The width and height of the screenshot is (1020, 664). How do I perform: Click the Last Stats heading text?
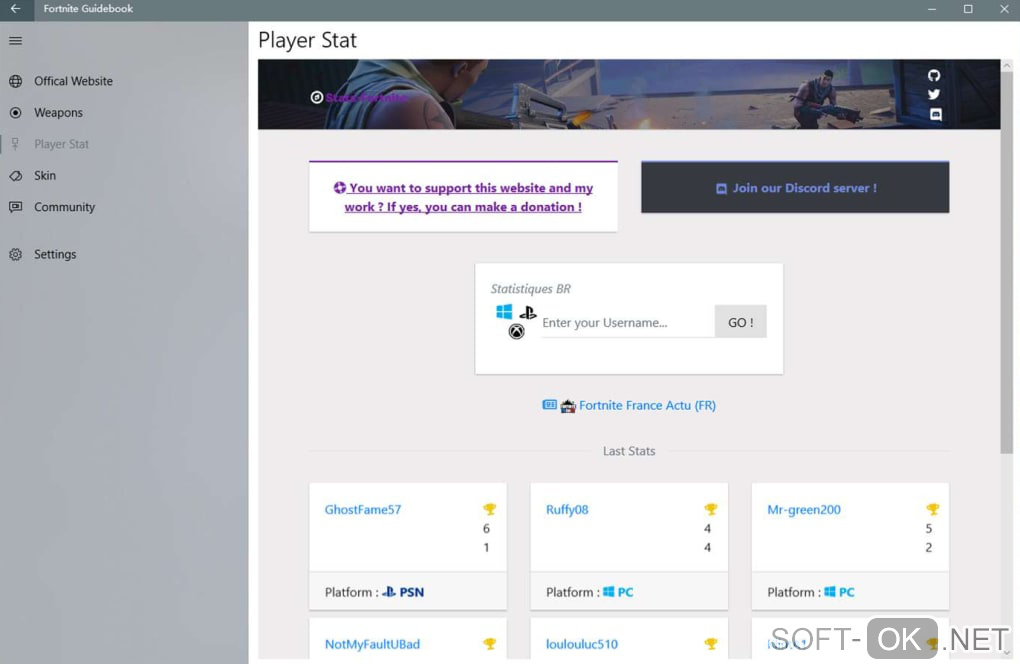tap(629, 451)
